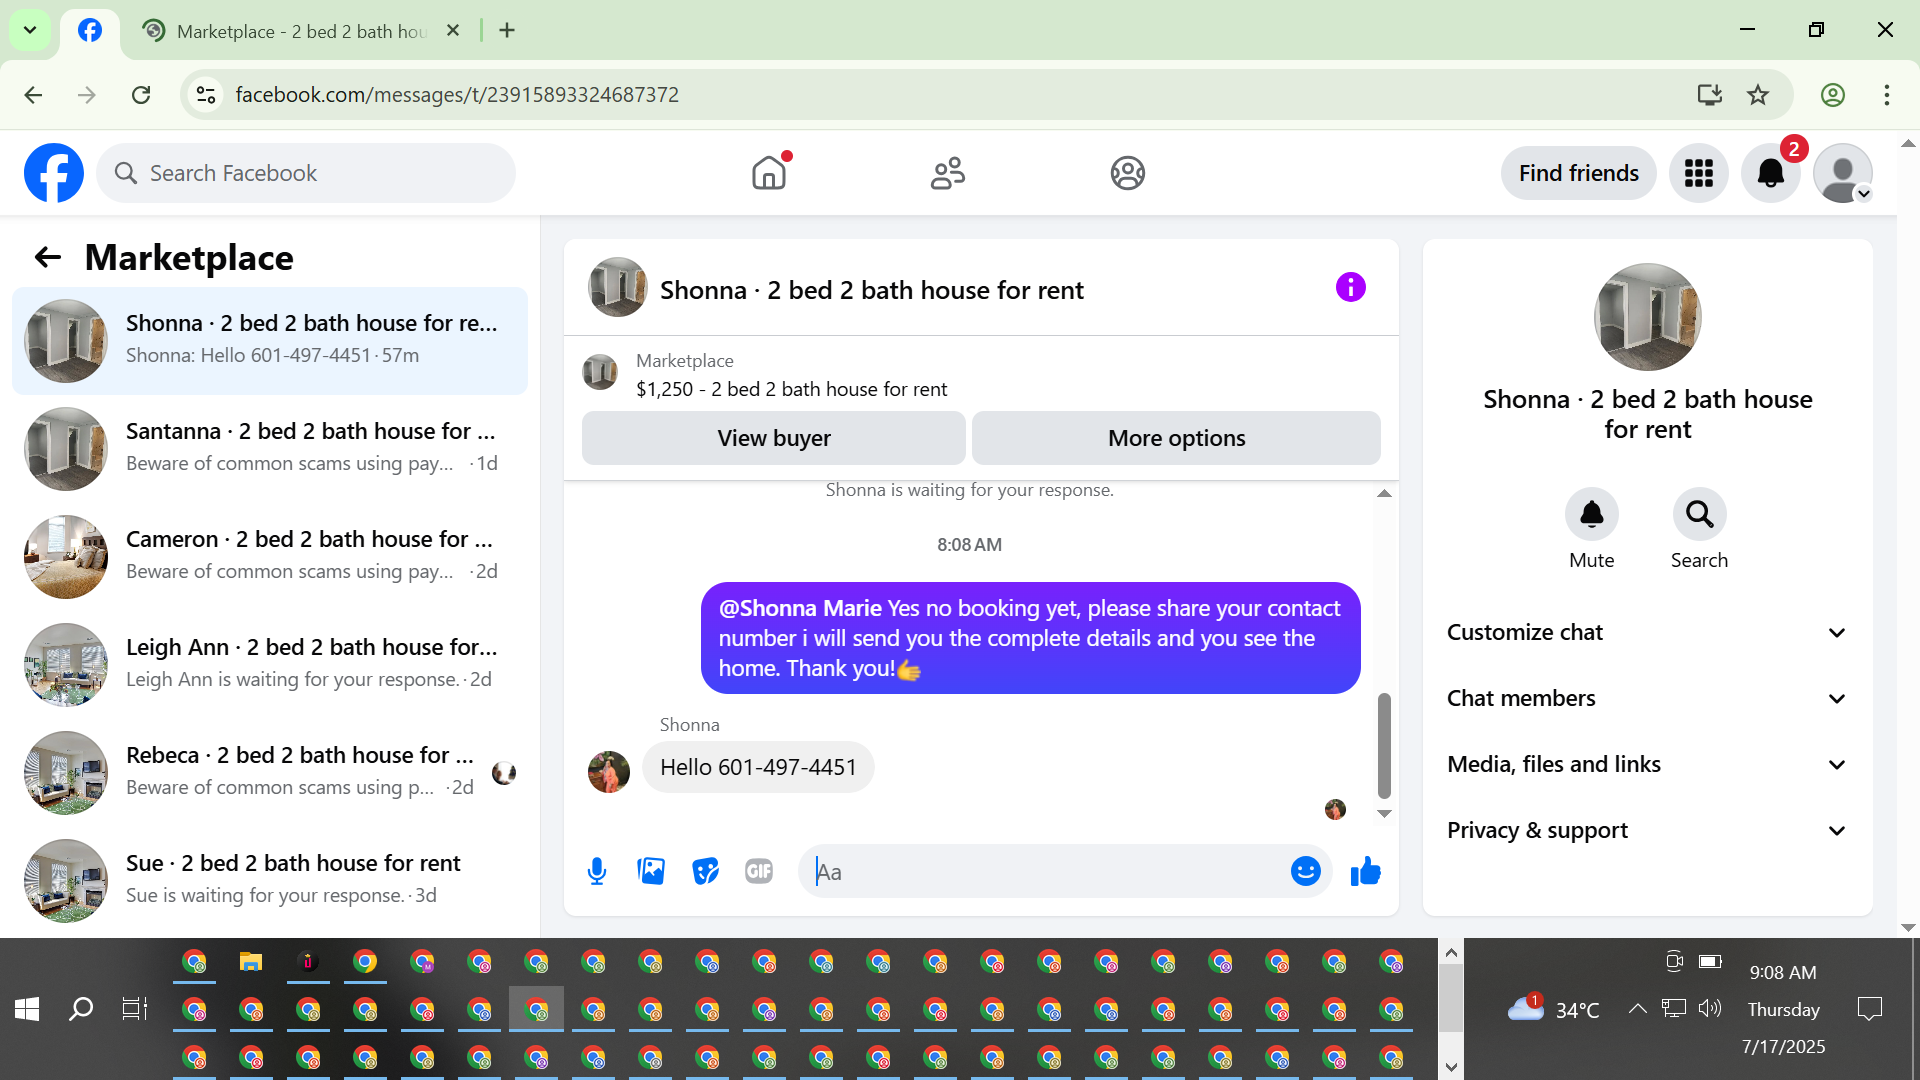Click the chat scrollbar thumb
Screen dimensions: 1920x1080
[1384, 745]
